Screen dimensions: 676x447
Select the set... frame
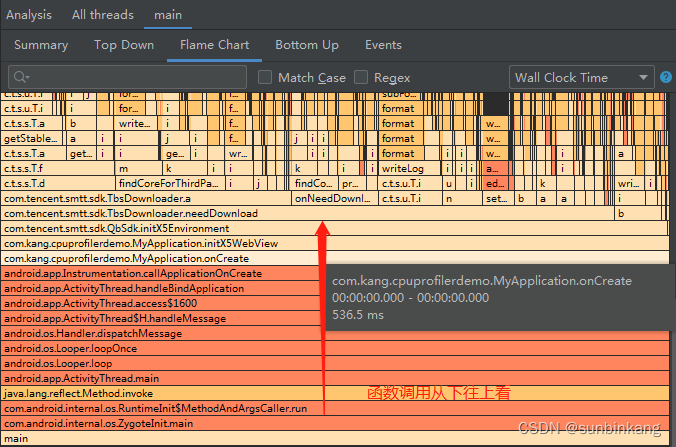tap(498, 198)
